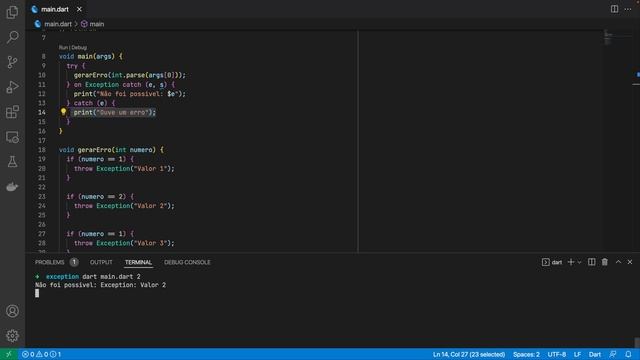
Task: Open notifications bell in status bar
Action: 628,354
